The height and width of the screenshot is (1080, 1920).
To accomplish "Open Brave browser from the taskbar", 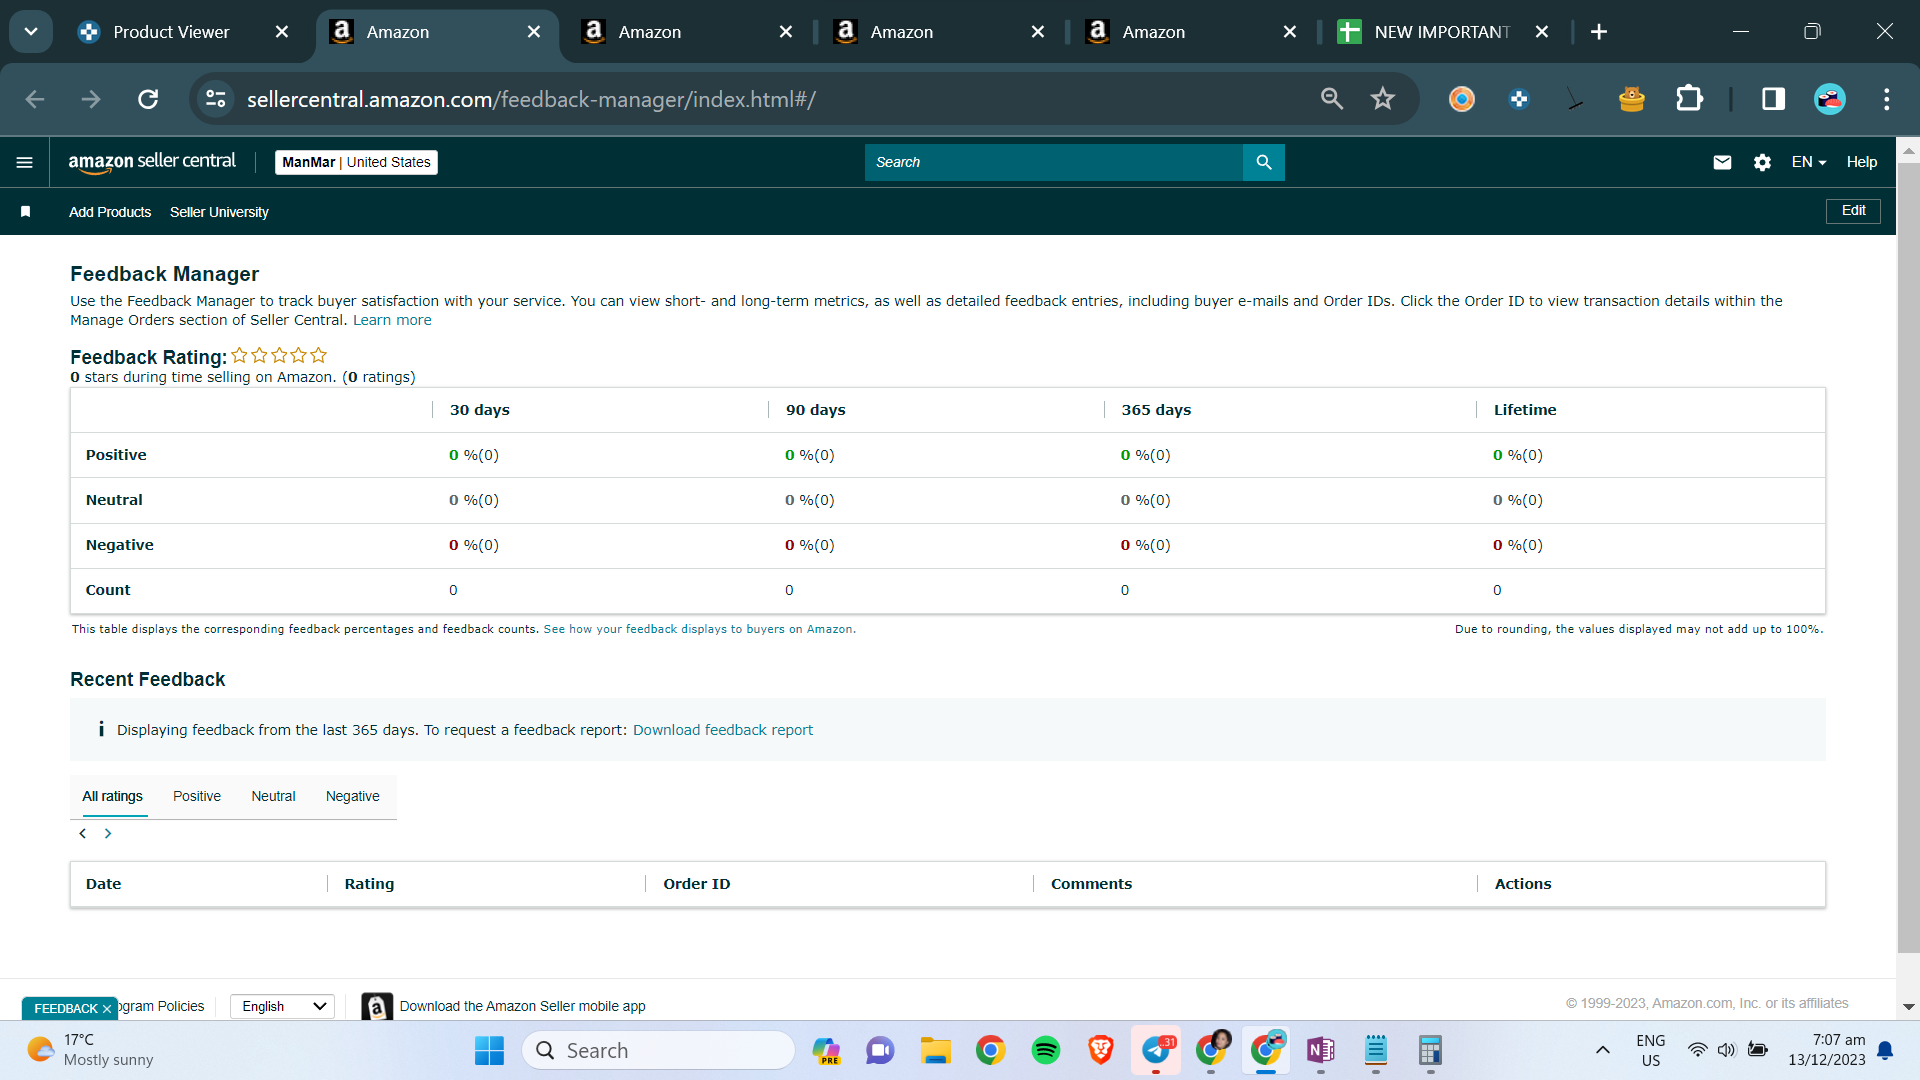I will [1101, 1050].
